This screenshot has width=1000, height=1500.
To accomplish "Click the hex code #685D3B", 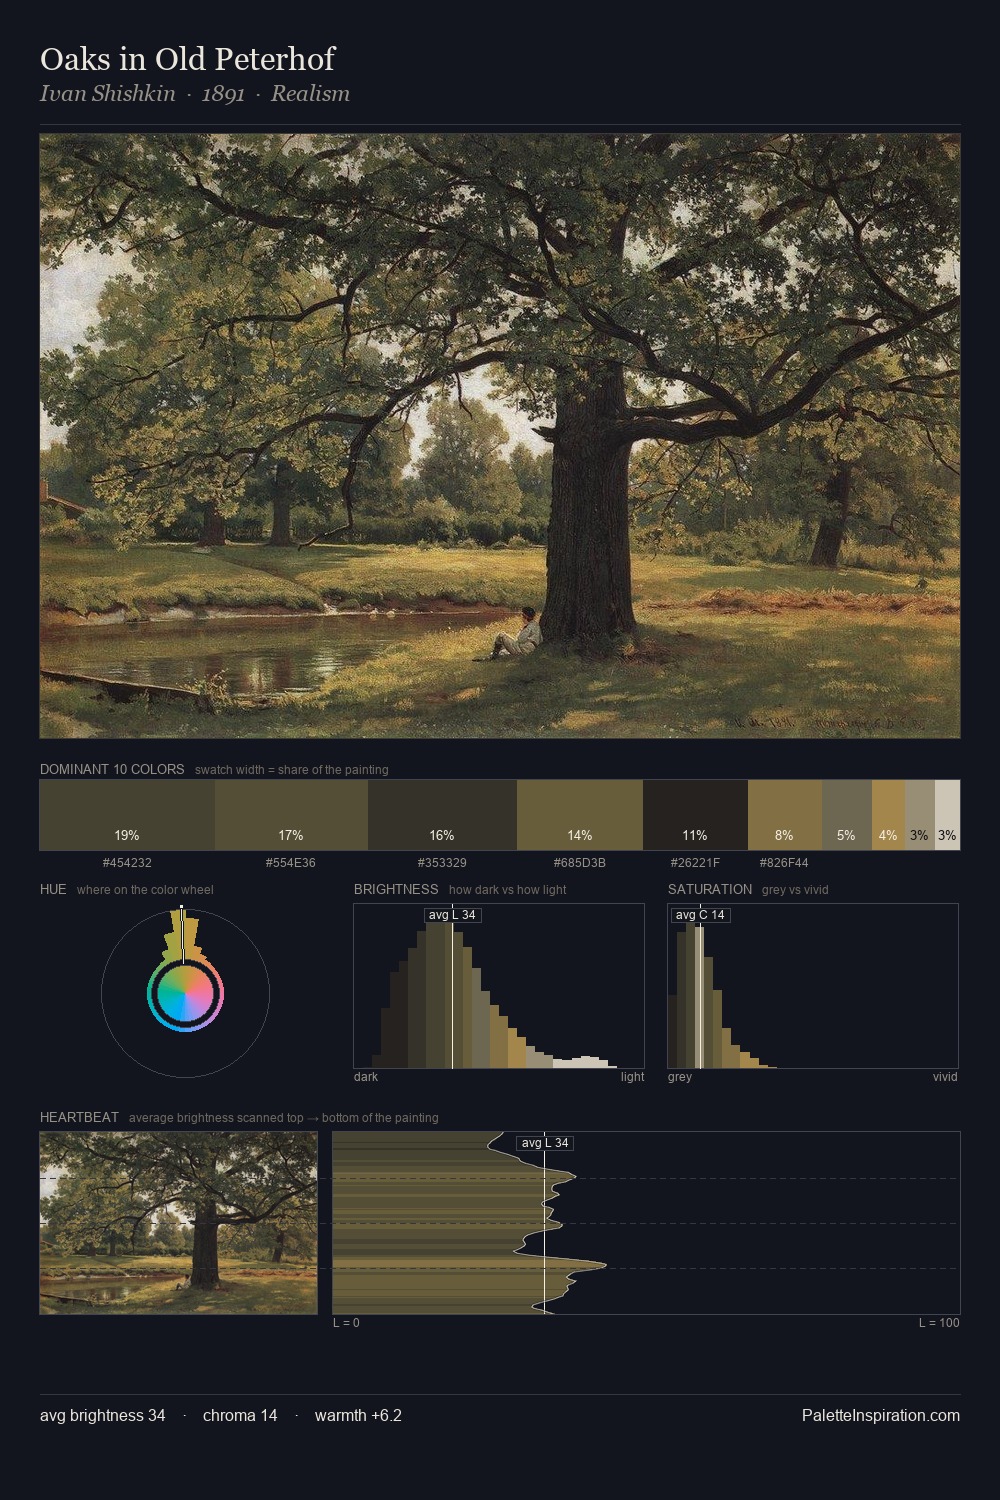I will (x=579, y=862).
